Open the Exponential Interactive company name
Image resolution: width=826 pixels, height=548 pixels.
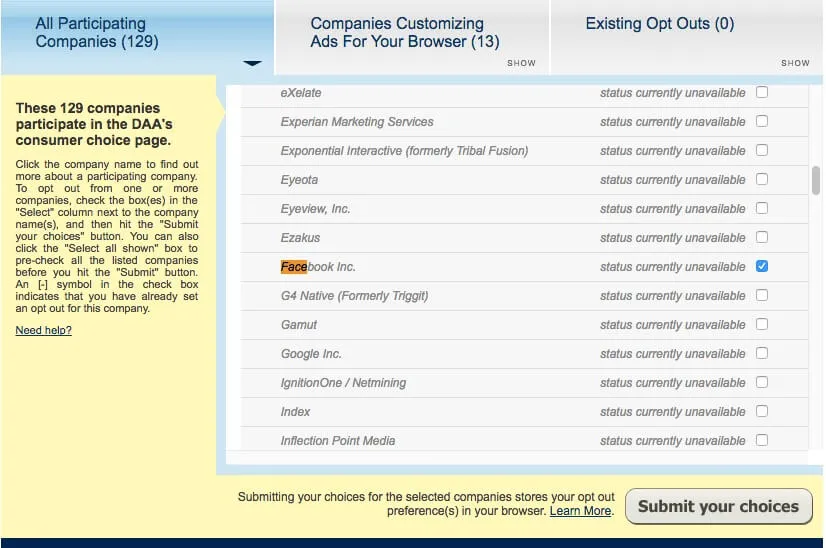(x=404, y=151)
